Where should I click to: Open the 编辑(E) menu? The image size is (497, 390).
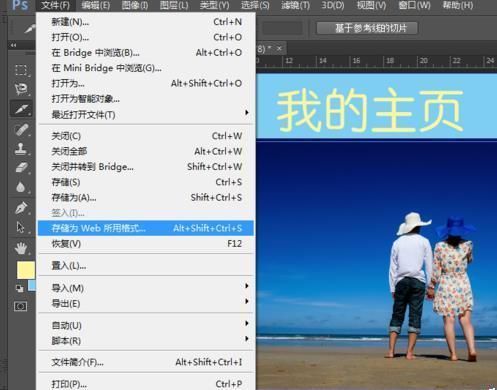tap(96, 5)
